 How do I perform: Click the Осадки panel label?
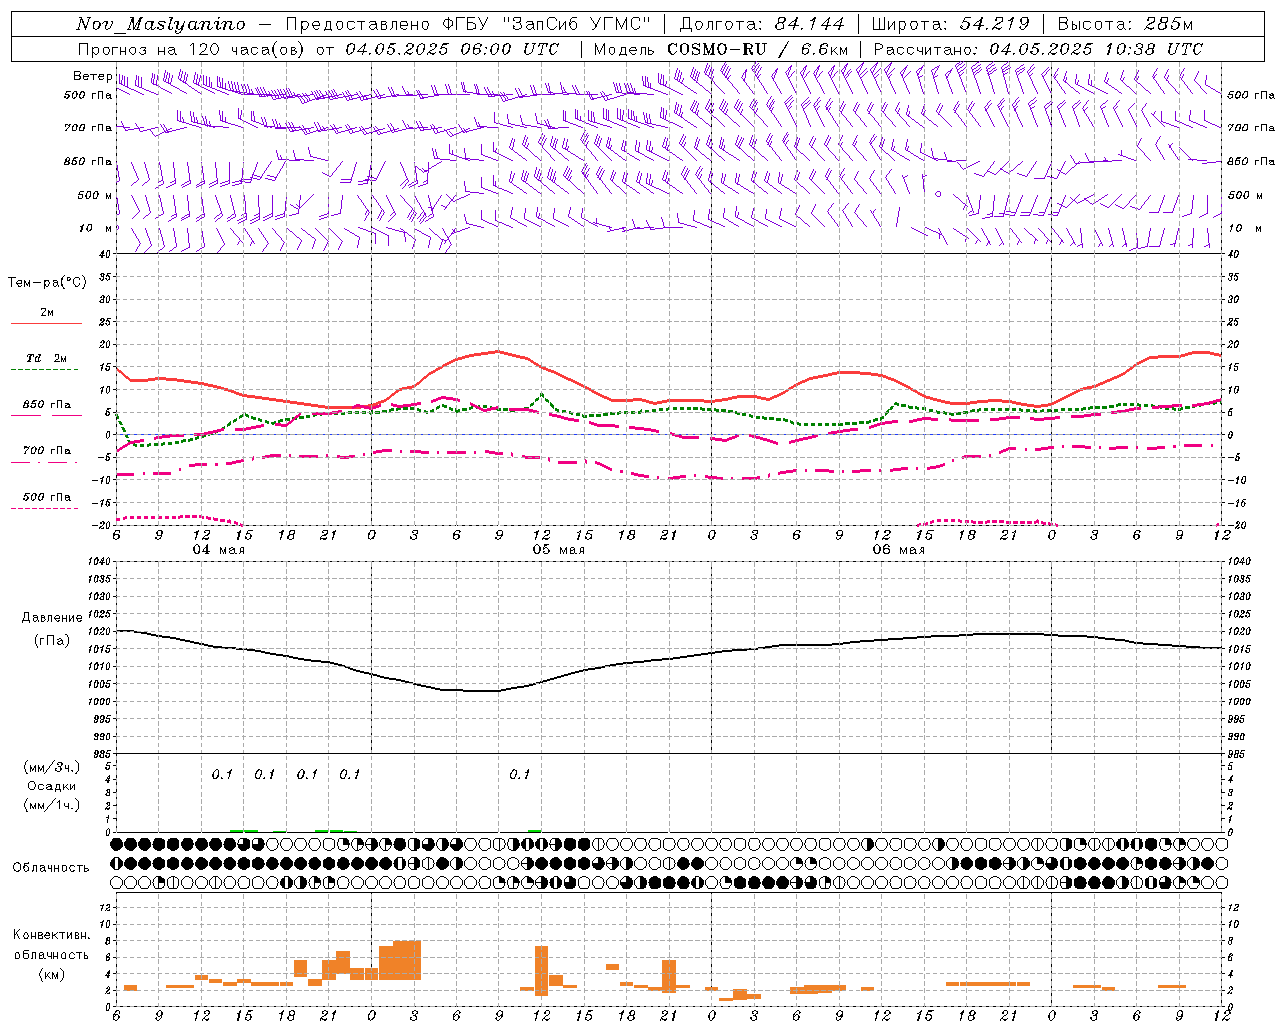51,786
